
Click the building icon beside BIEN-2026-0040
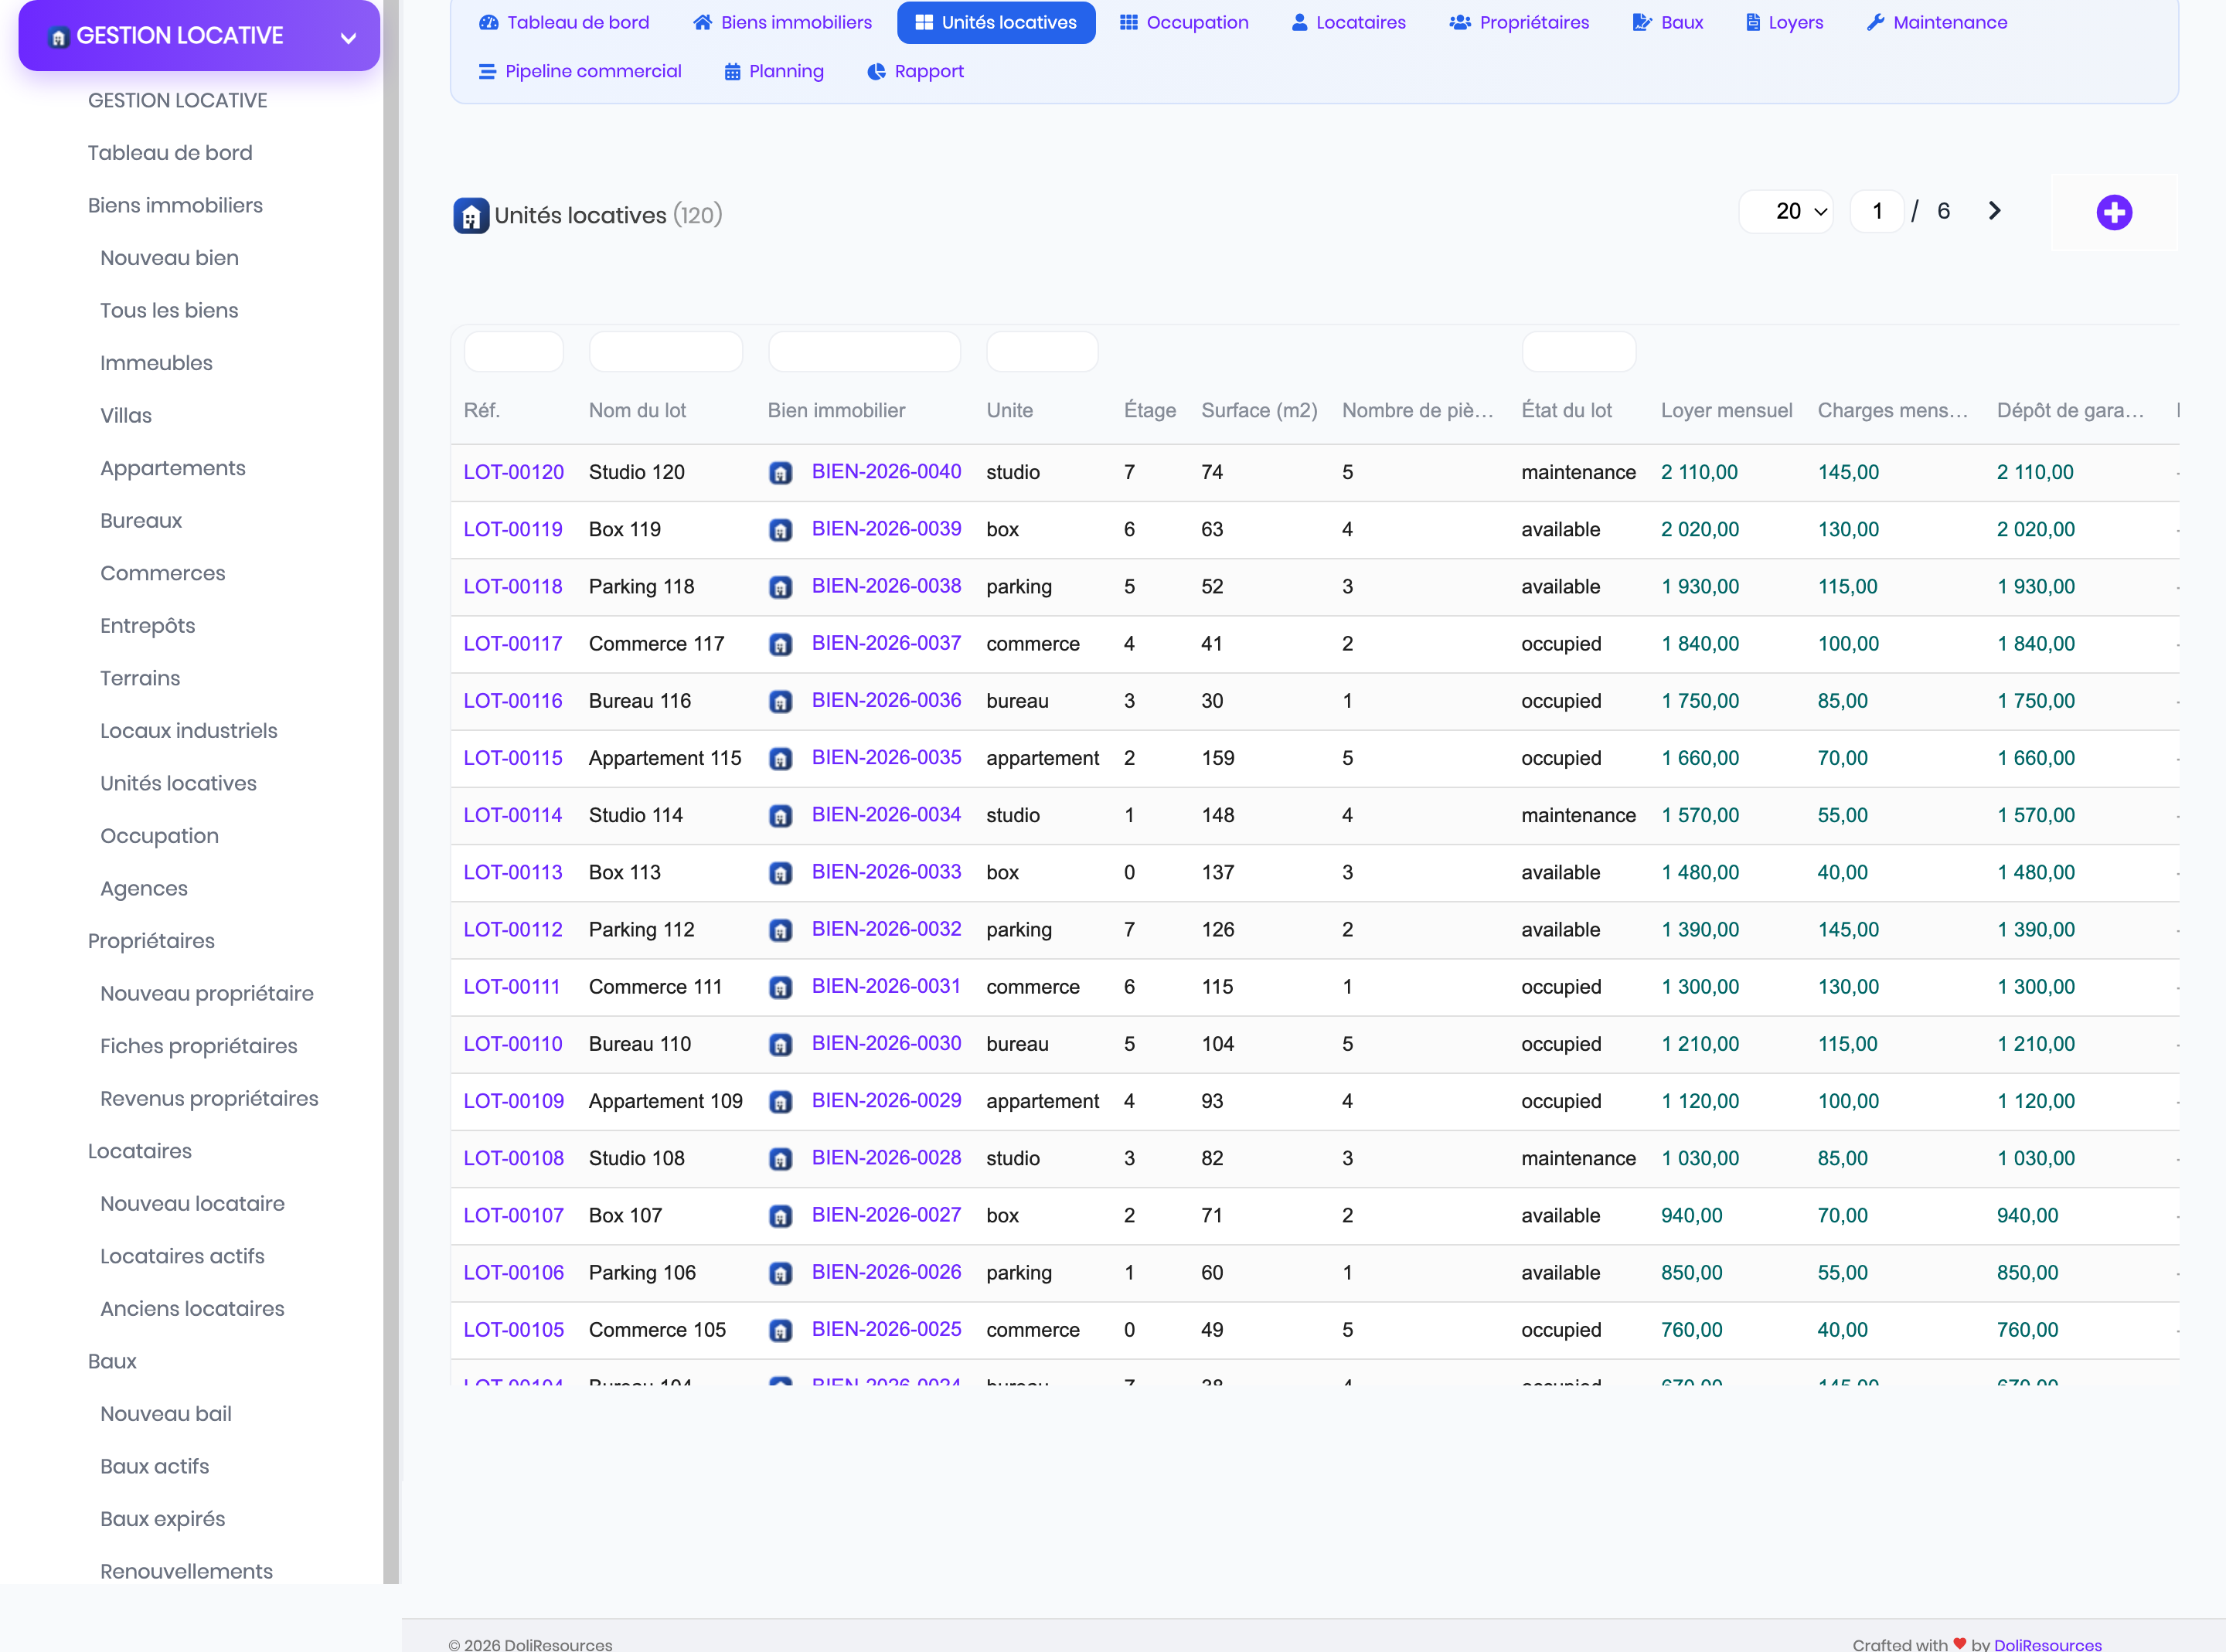click(781, 473)
